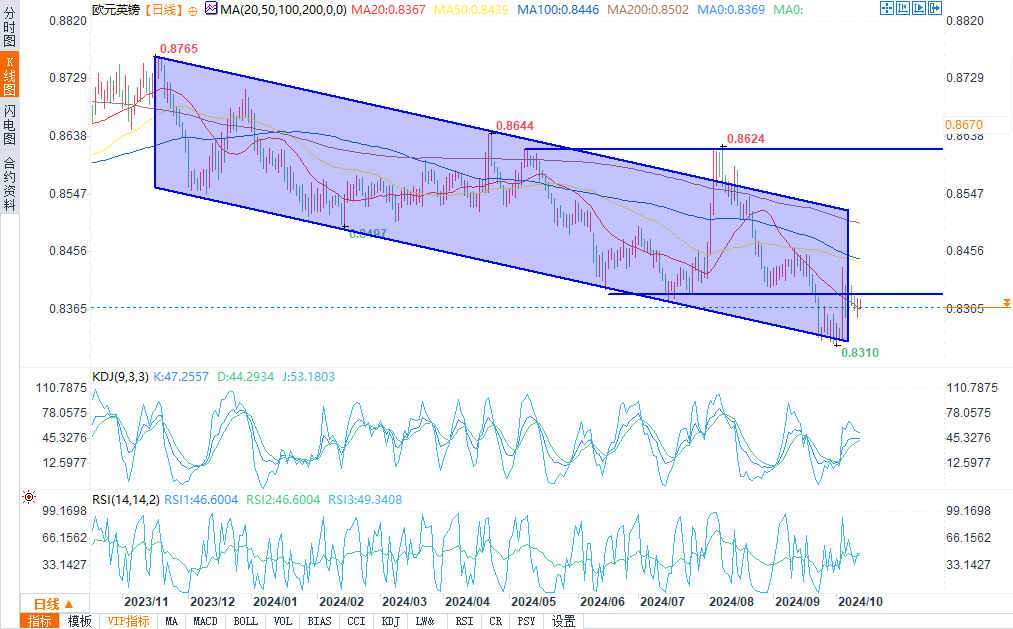Click the red sun icon beside RSI panel

pos(28,497)
